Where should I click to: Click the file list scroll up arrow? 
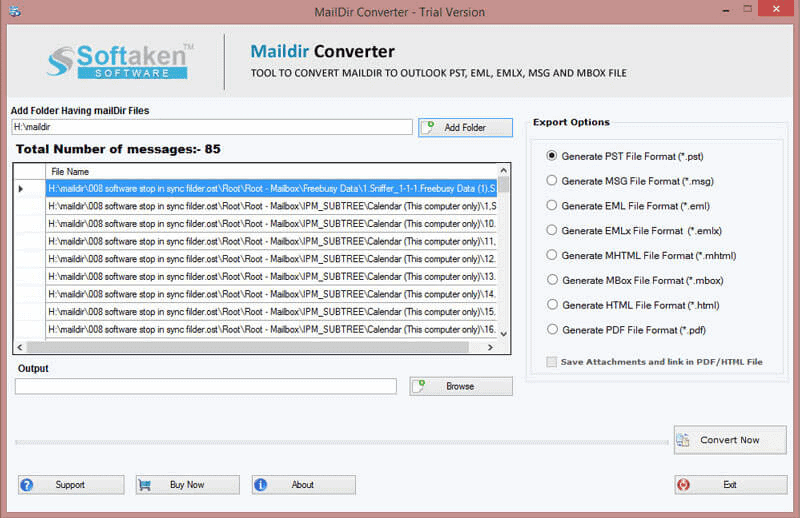pos(504,170)
